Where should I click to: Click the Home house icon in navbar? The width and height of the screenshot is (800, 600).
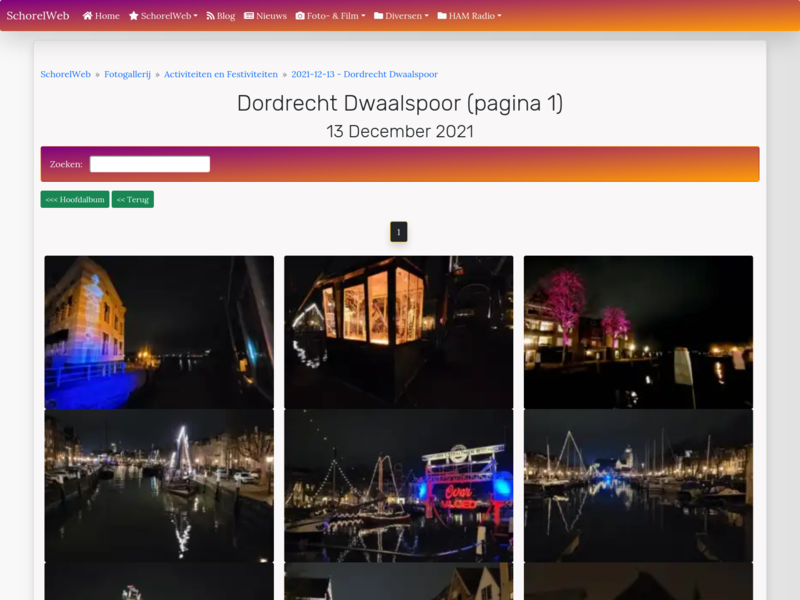click(x=88, y=16)
